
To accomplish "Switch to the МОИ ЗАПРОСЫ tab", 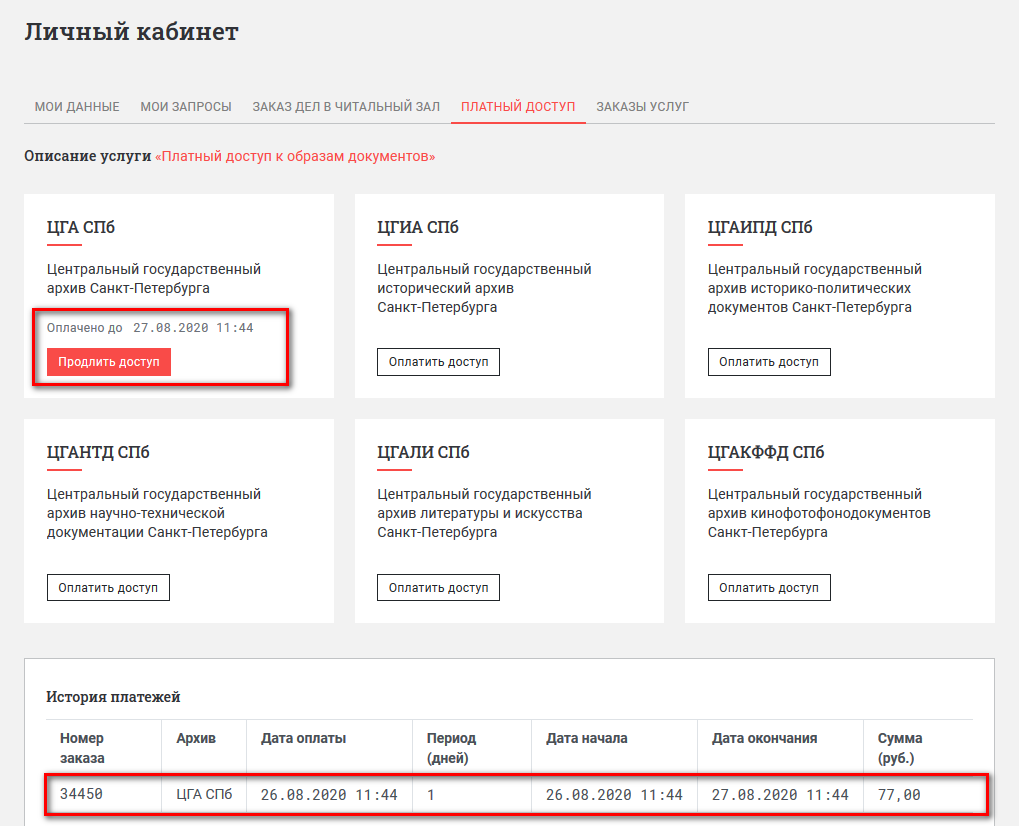I will [x=186, y=107].
